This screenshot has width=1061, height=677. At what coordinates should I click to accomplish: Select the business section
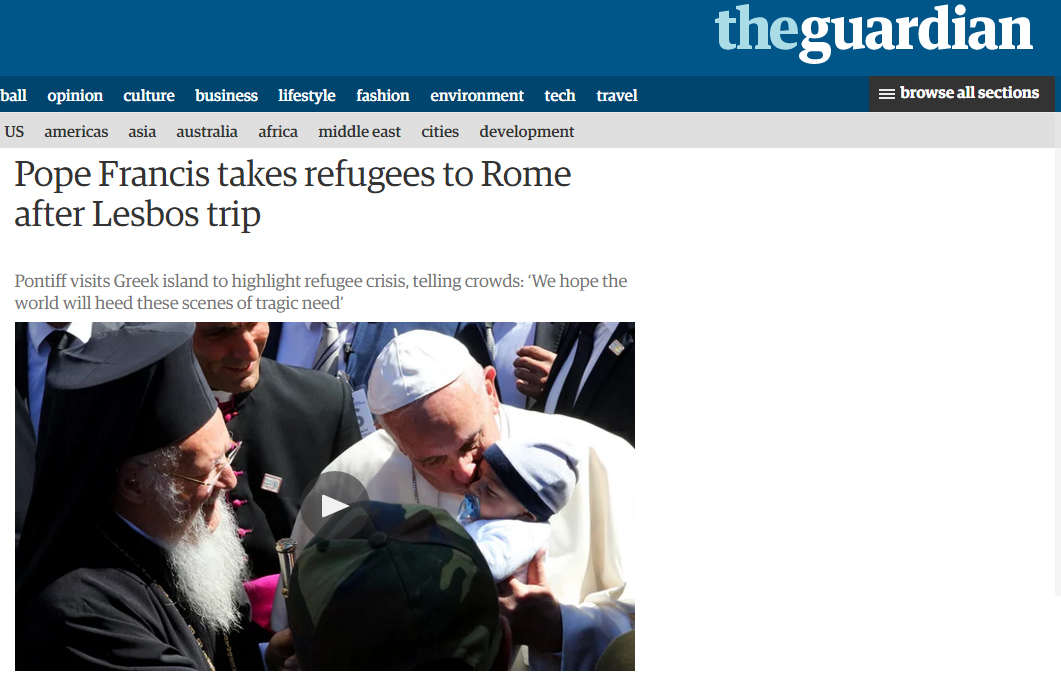(x=227, y=95)
